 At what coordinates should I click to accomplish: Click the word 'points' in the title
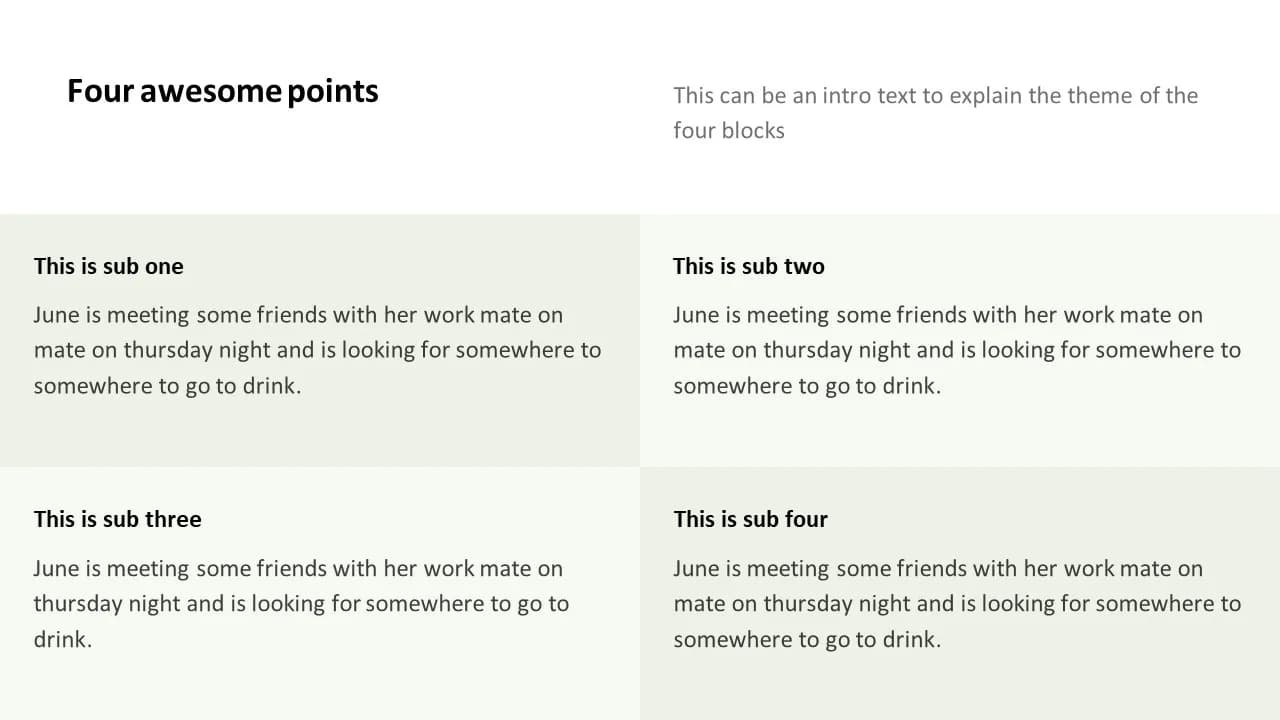point(333,92)
